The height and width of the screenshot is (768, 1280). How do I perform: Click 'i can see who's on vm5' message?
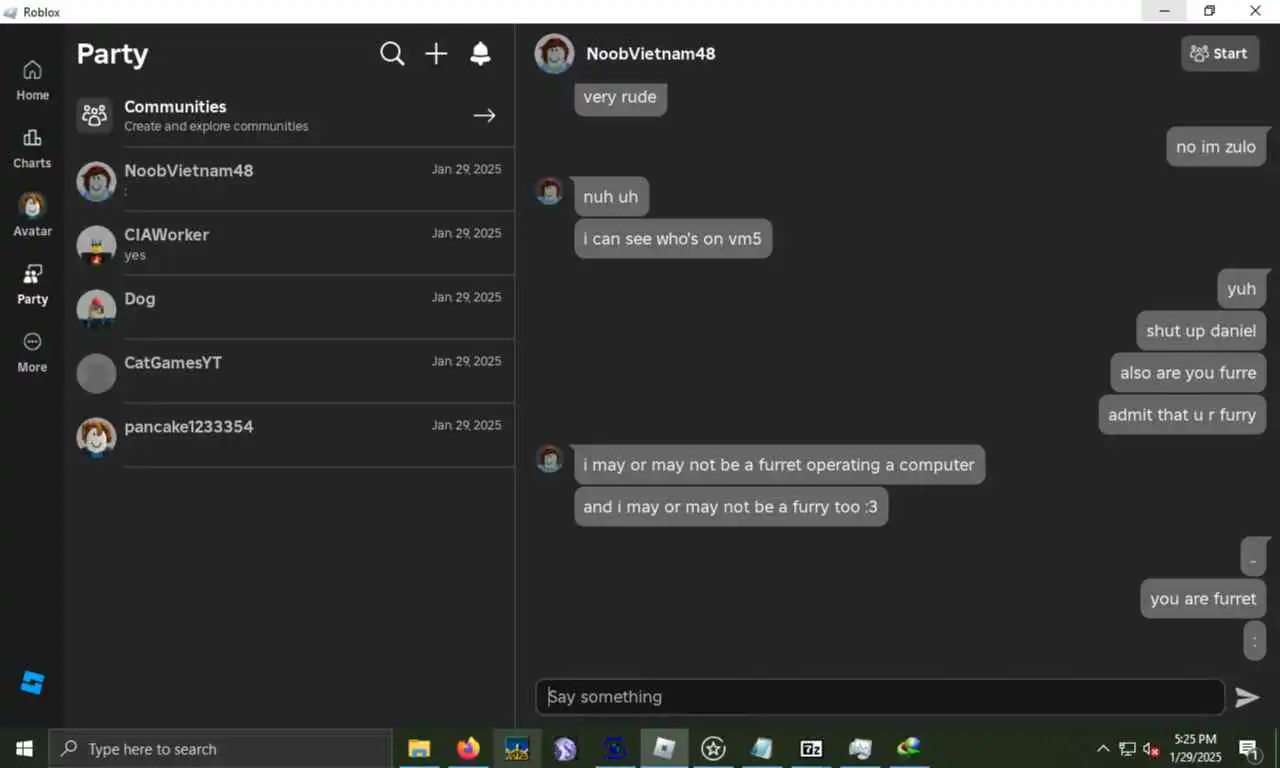pyautogui.click(x=673, y=239)
